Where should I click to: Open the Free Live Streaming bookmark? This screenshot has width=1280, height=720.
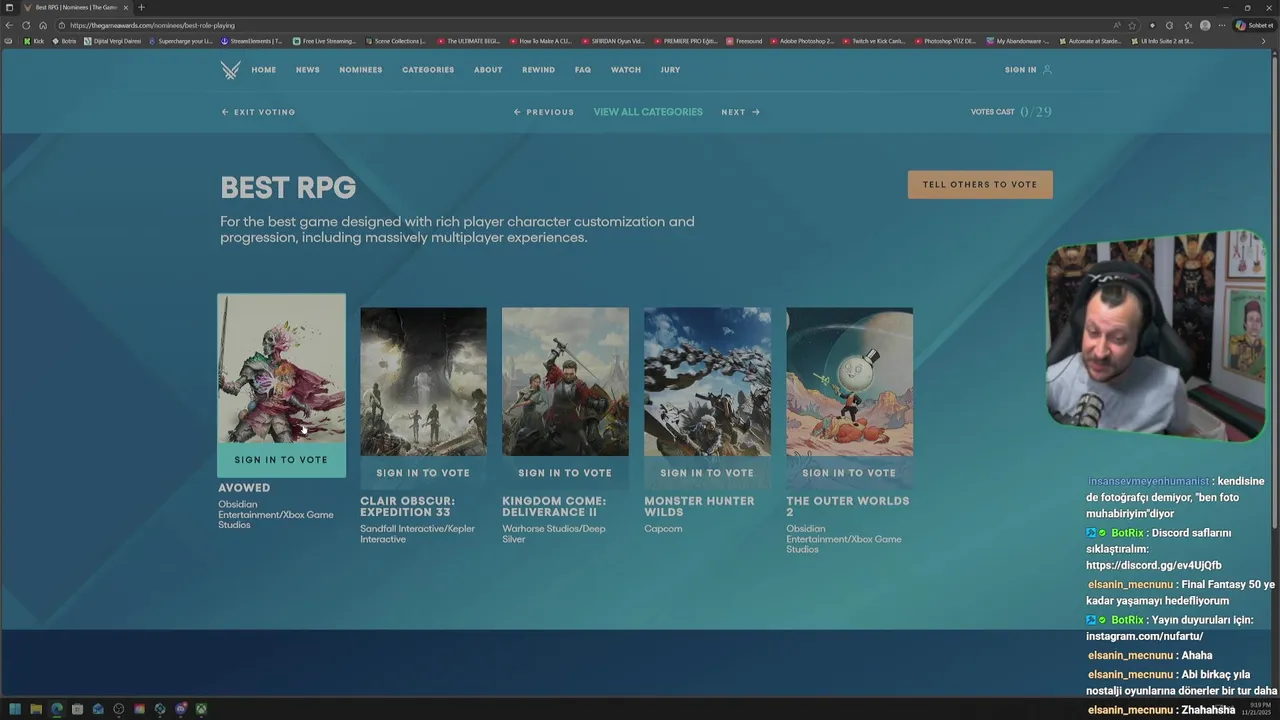324,41
